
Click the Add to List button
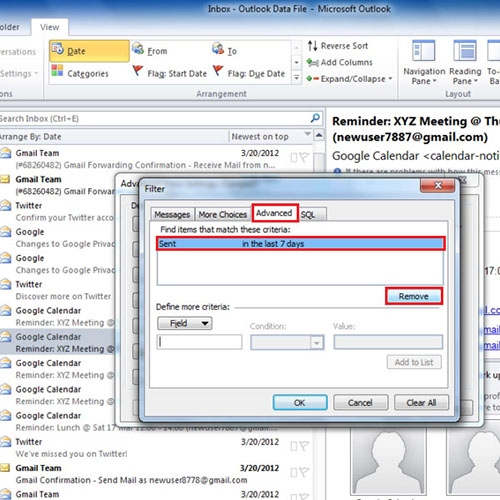pyautogui.click(x=414, y=362)
